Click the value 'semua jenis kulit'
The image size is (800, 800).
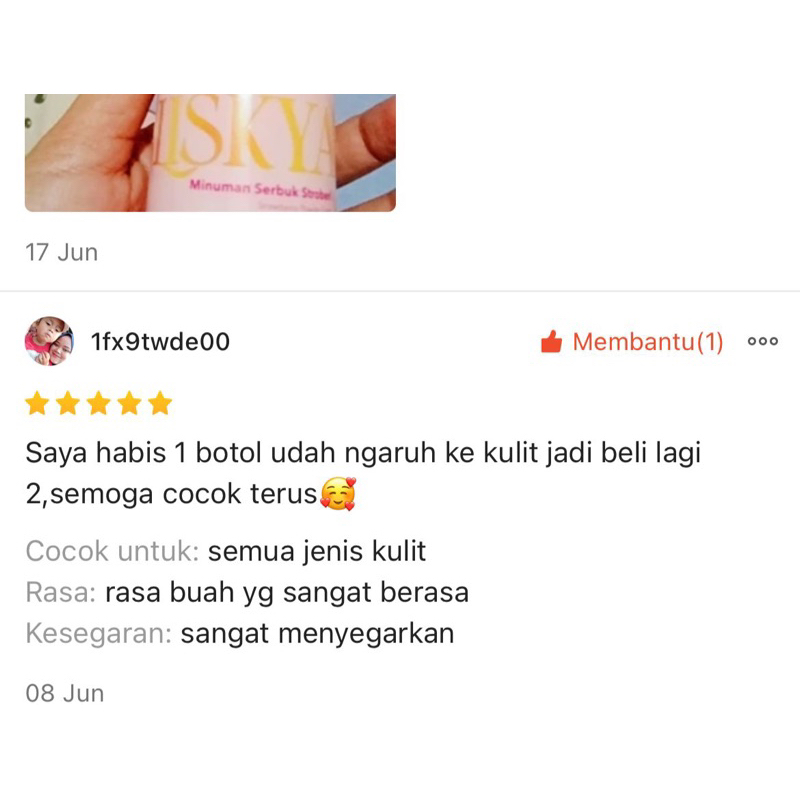point(317,552)
